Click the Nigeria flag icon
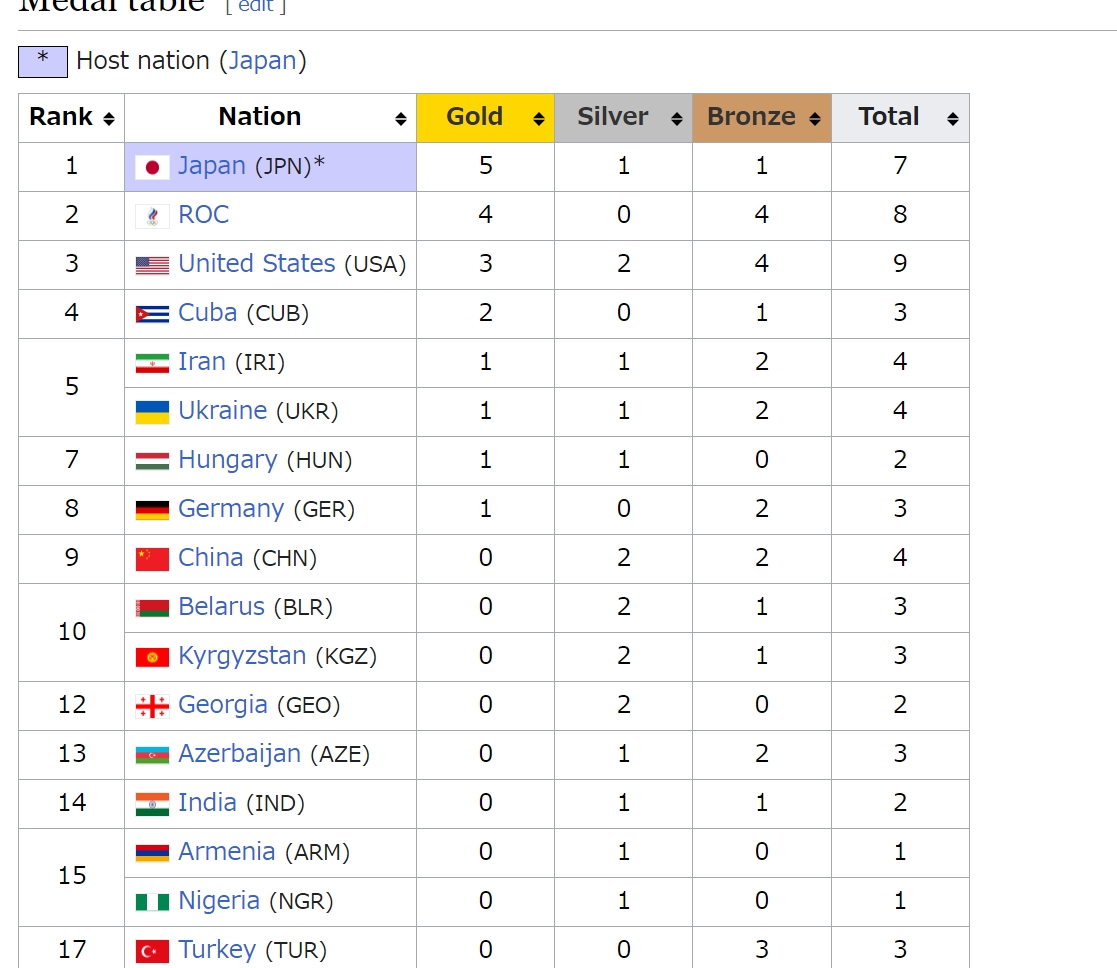This screenshot has height=968, width=1117. coord(152,902)
